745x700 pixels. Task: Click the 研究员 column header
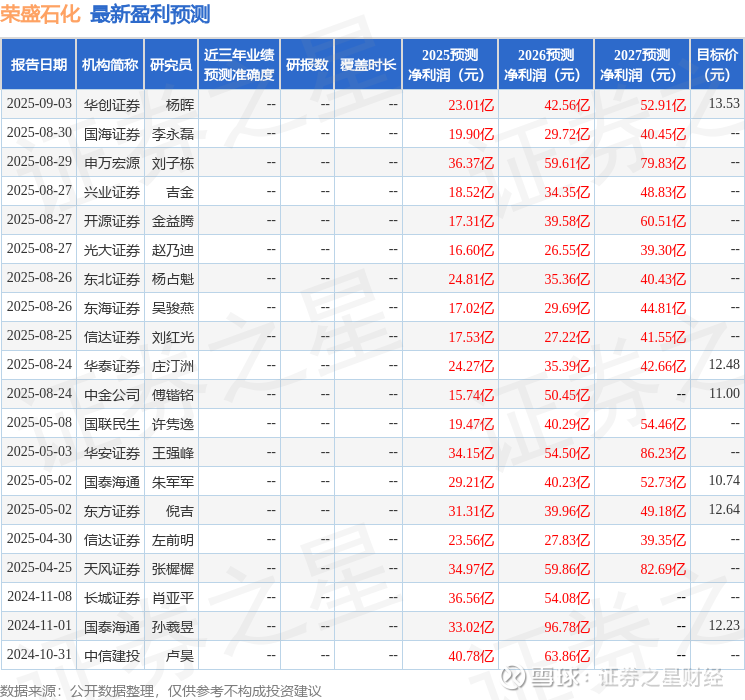coord(171,65)
